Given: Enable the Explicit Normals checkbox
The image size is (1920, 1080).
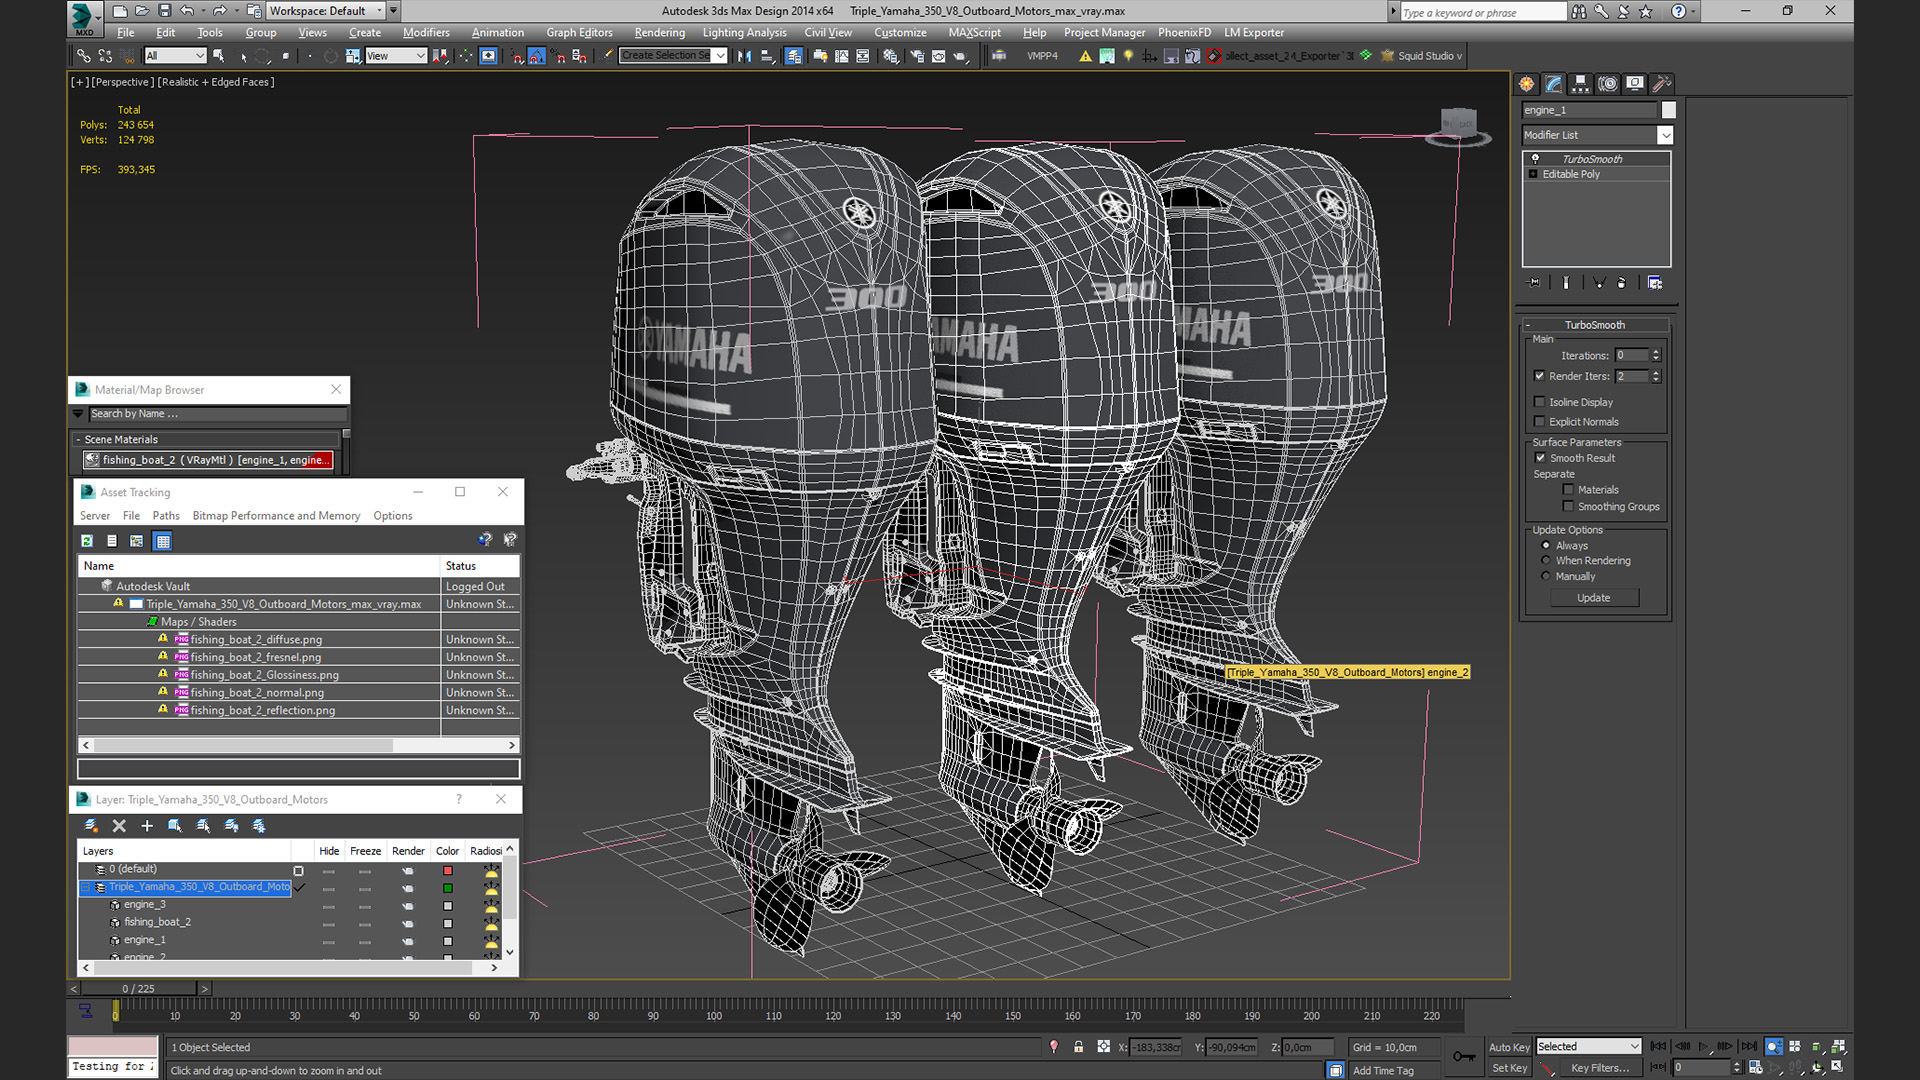Looking at the screenshot, I should click(1540, 422).
